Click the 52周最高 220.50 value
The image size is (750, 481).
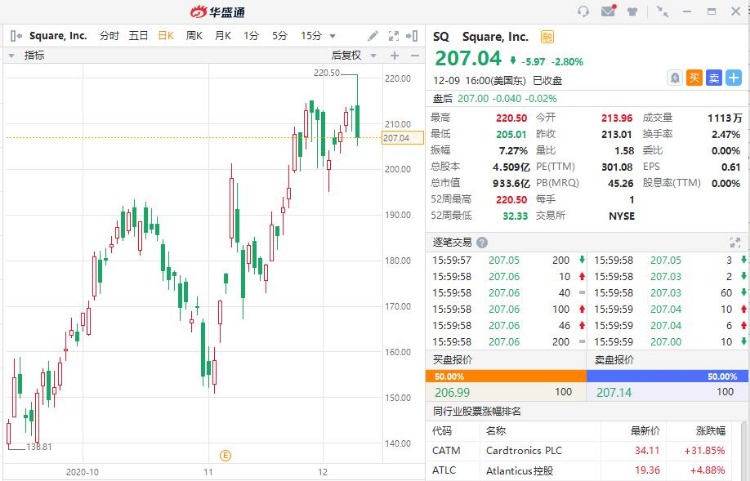point(511,200)
